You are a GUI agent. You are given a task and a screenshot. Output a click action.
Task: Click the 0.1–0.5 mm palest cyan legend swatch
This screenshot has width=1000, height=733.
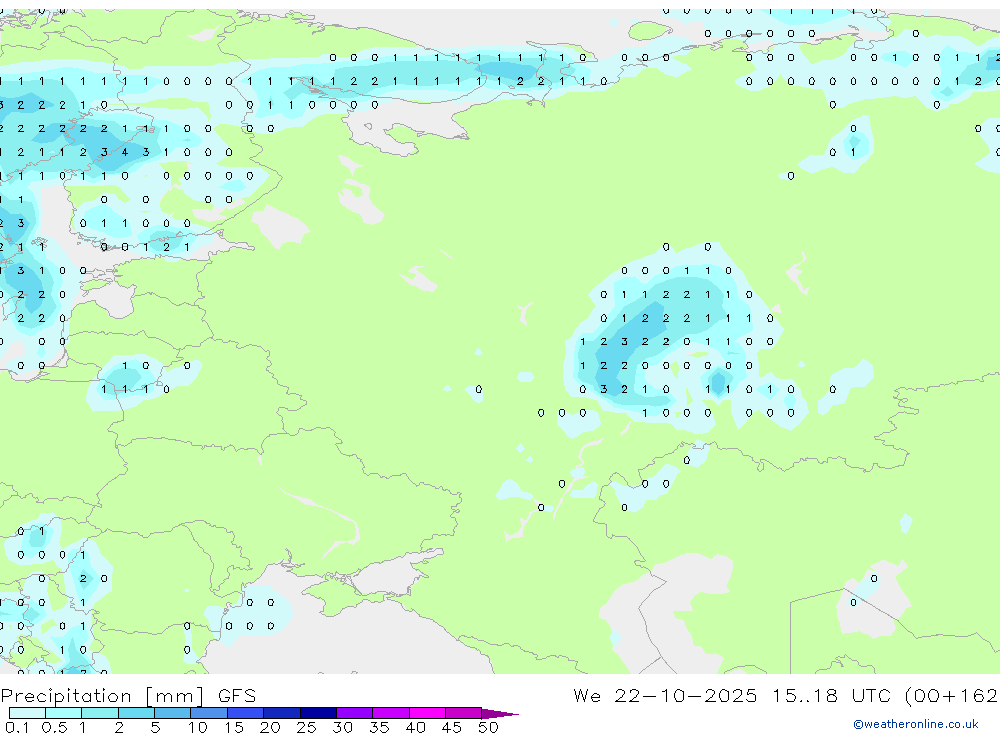coord(27,713)
